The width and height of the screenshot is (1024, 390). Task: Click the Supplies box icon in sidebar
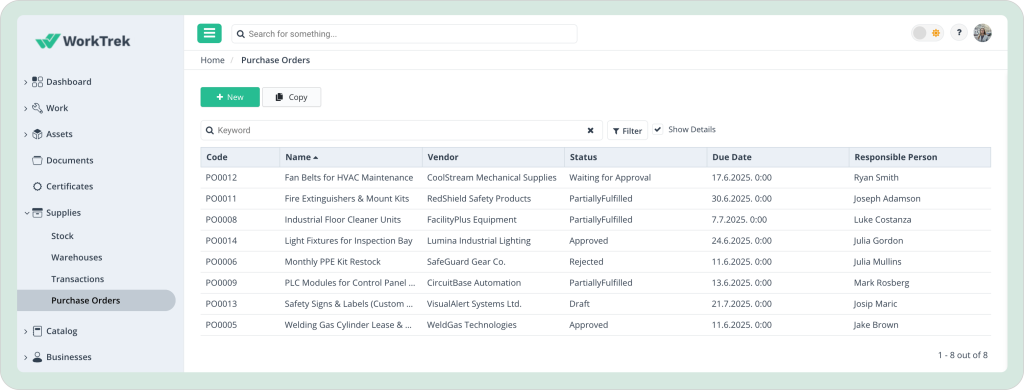[37, 212]
